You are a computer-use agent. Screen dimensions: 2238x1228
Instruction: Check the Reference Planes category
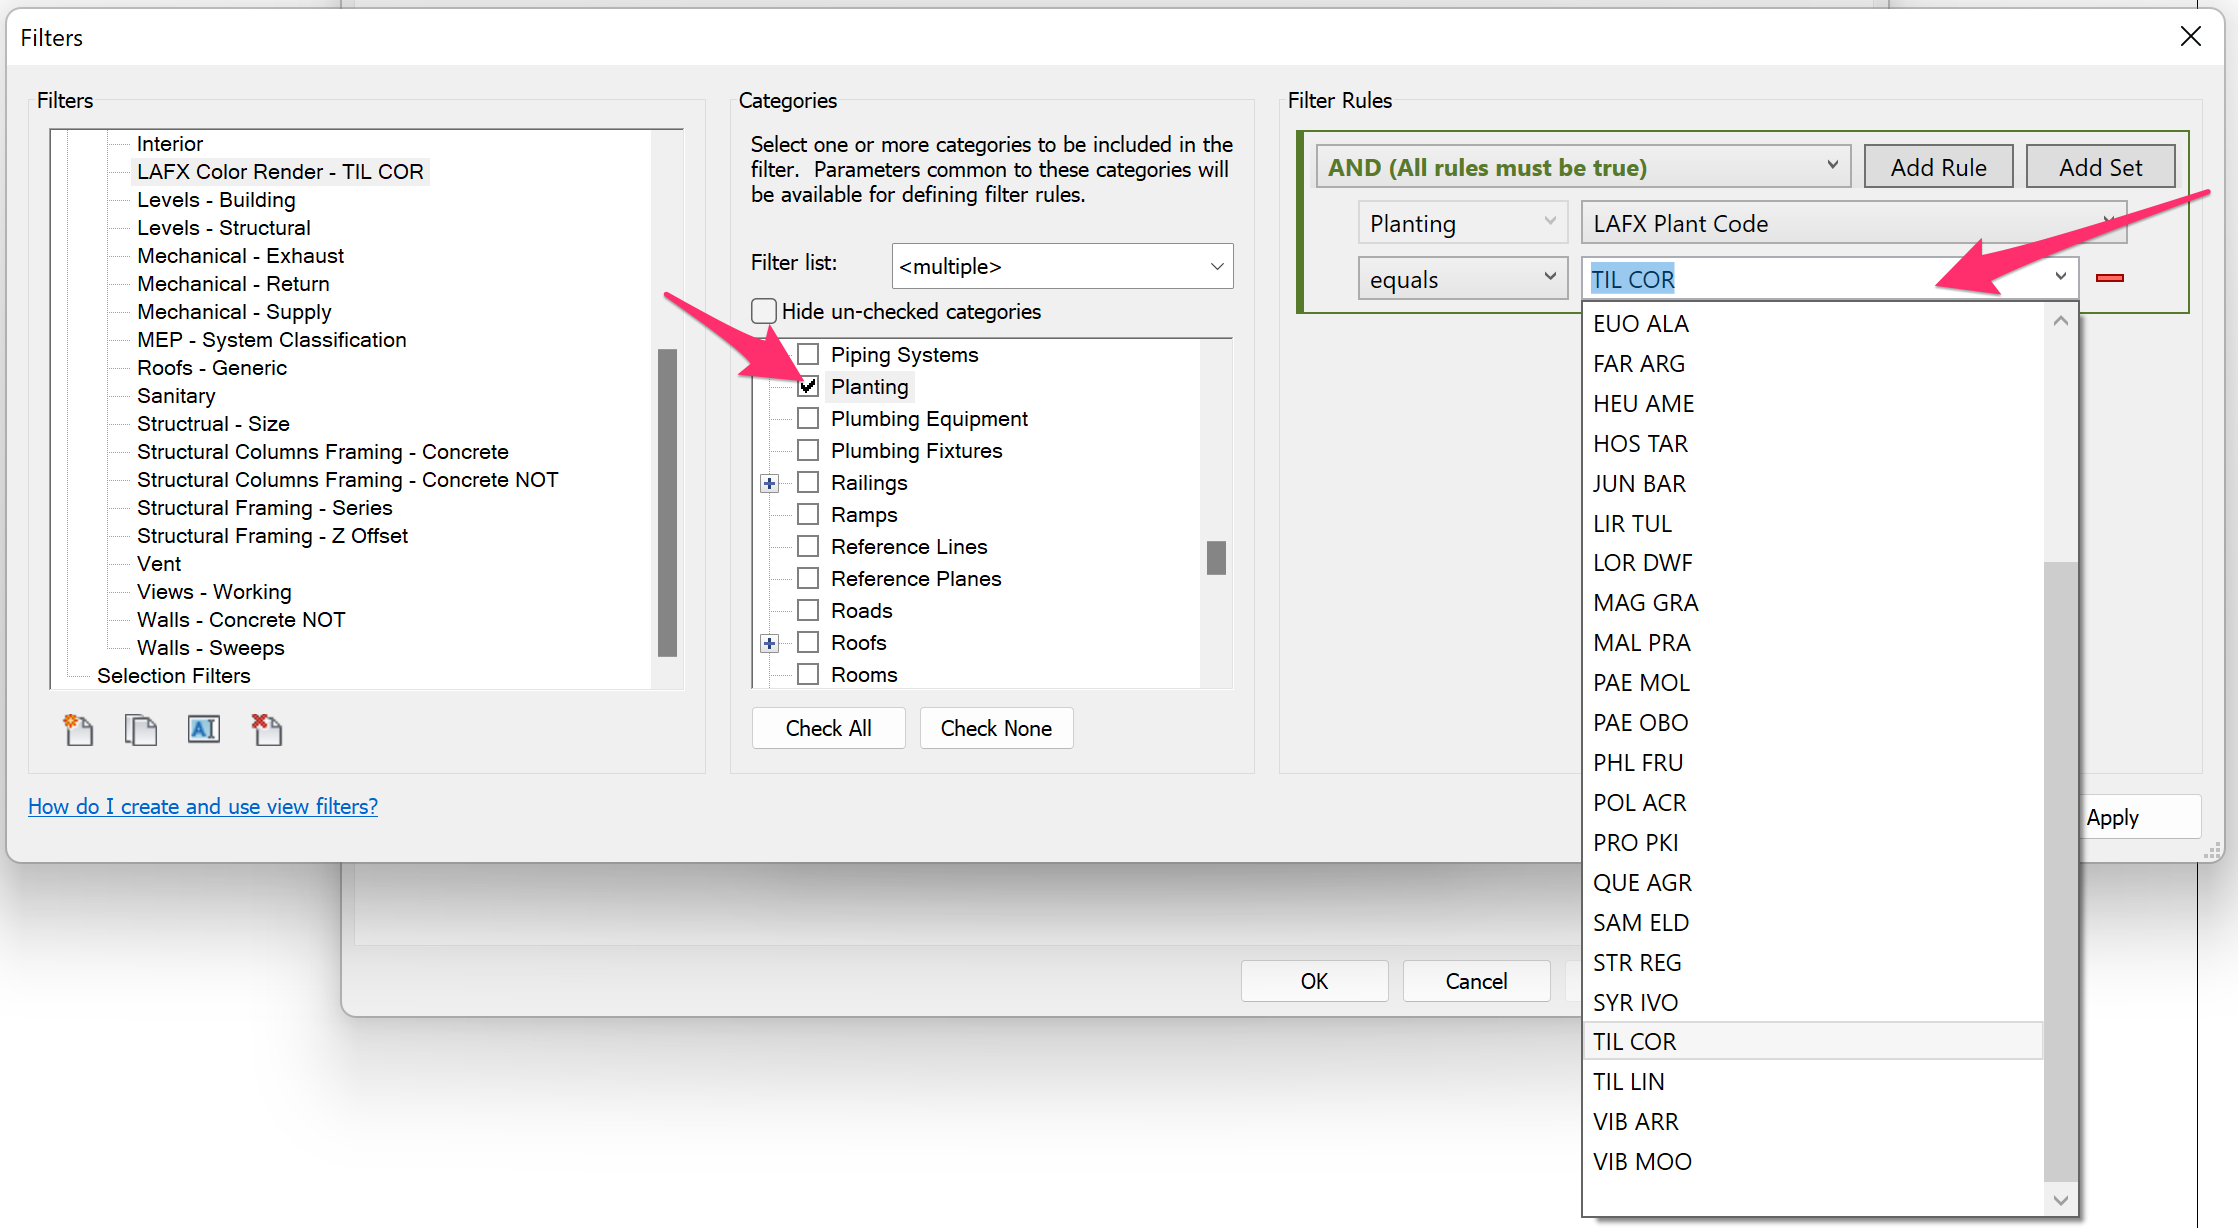tap(808, 578)
